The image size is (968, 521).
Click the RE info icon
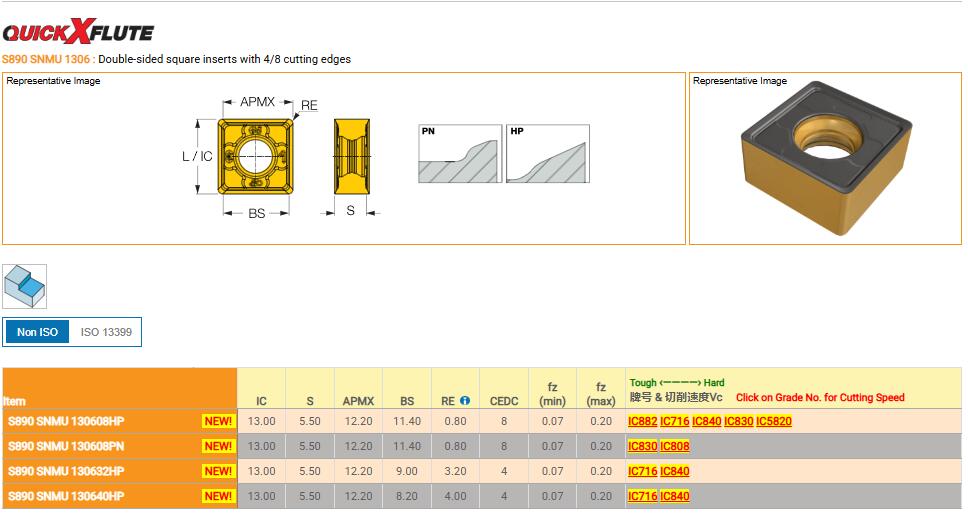(x=465, y=401)
